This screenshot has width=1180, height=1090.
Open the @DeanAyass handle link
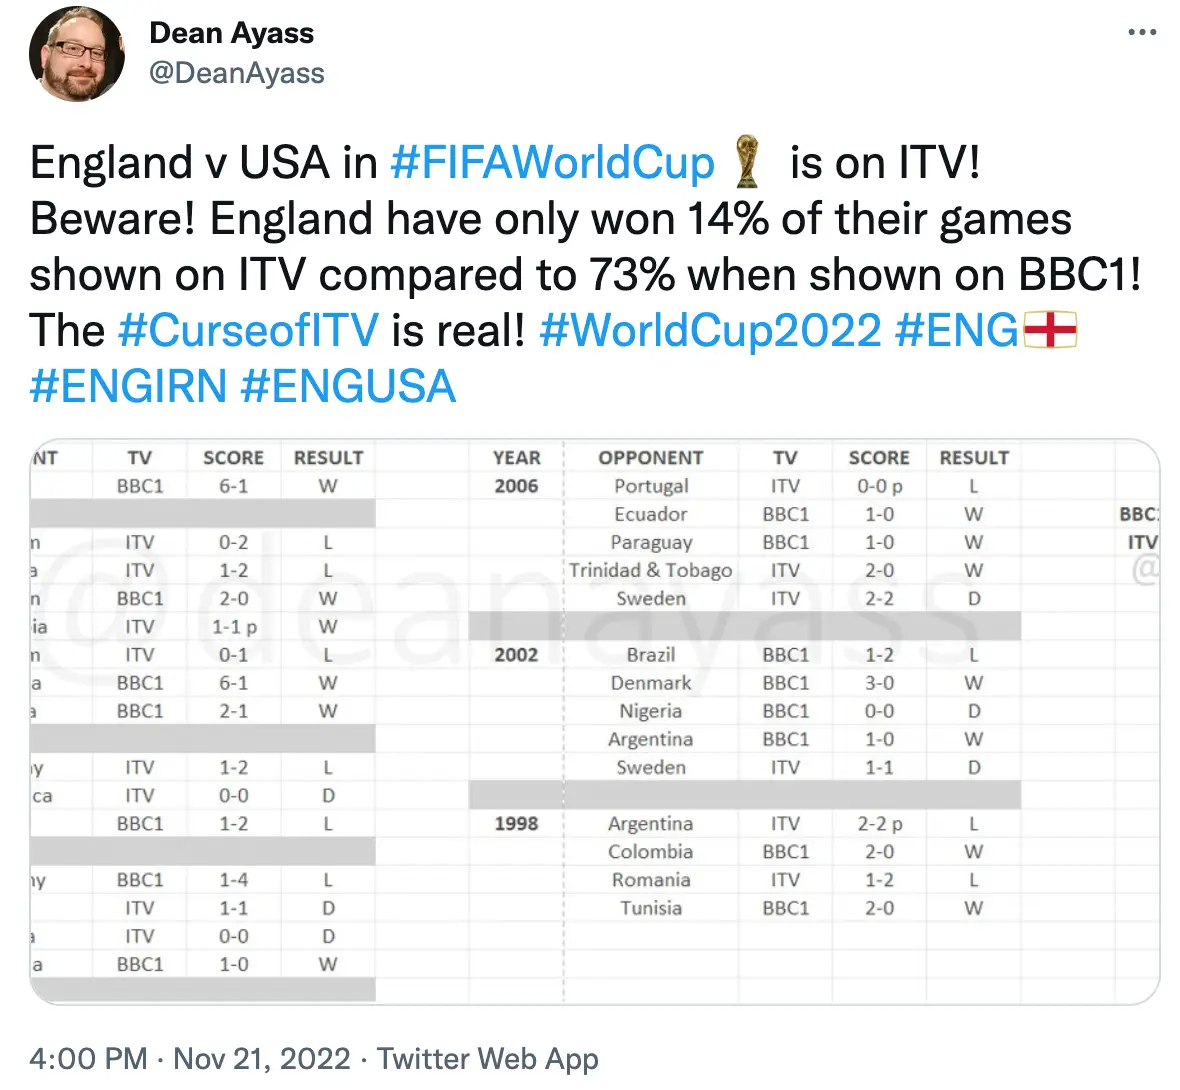[237, 73]
